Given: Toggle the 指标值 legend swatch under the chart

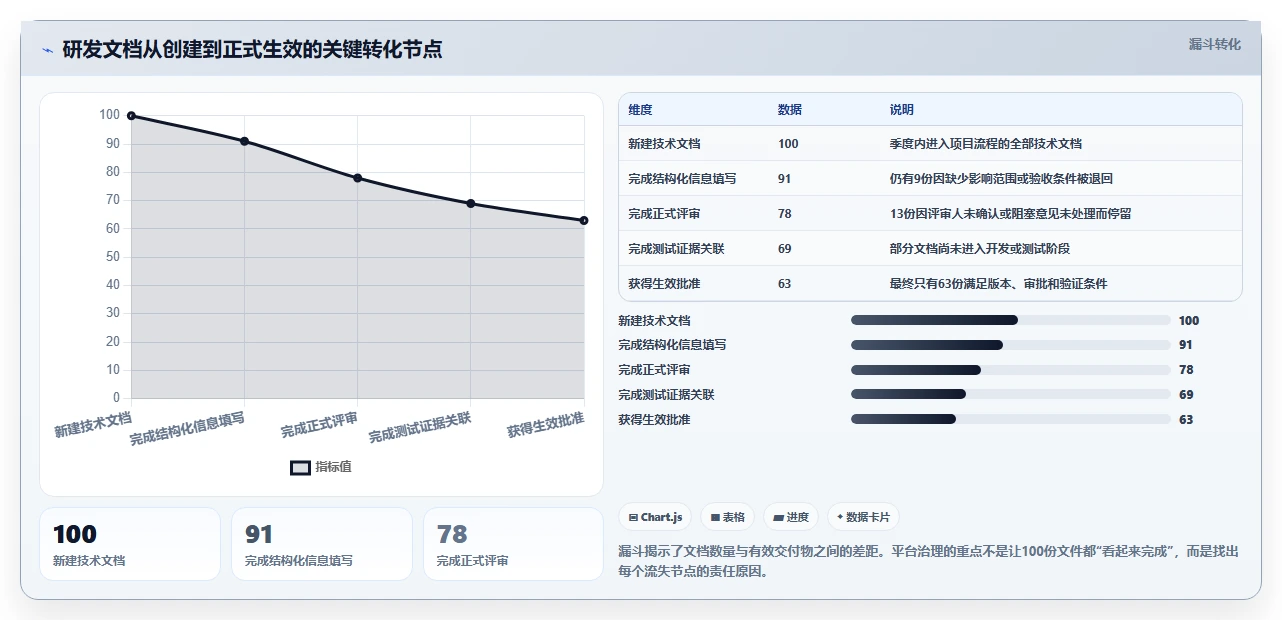Looking at the screenshot, I should tap(300, 467).
